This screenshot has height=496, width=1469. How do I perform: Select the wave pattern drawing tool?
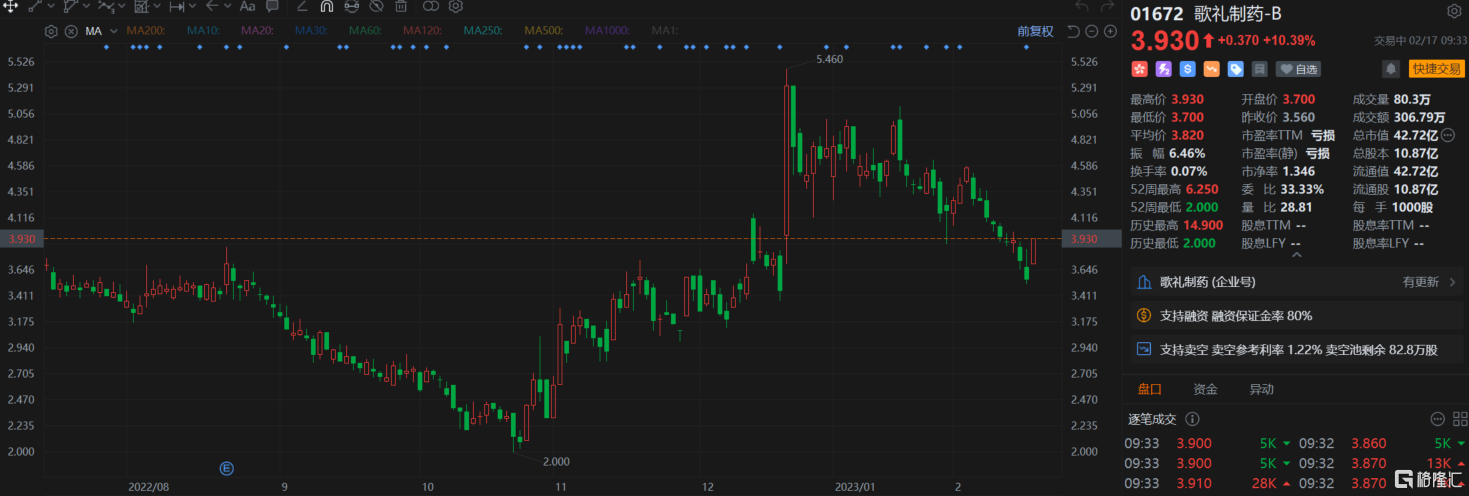(106, 6)
